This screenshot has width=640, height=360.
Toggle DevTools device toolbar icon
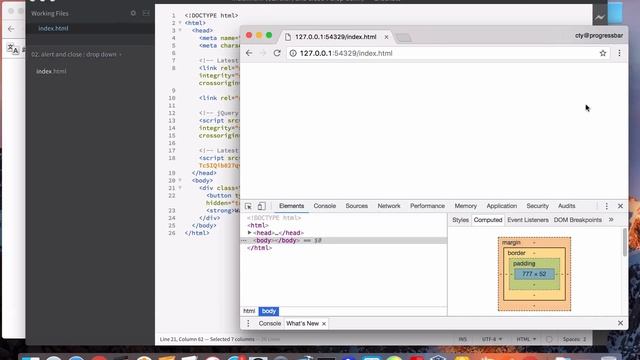pos(261,206)
